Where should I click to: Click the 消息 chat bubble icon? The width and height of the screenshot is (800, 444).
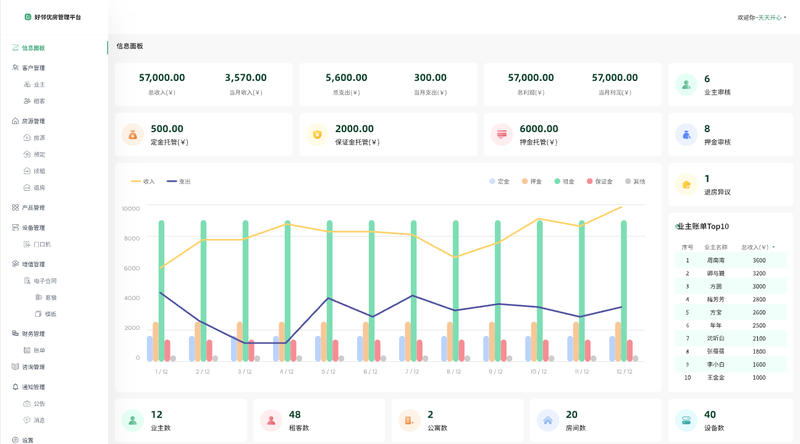pos(27,420)
